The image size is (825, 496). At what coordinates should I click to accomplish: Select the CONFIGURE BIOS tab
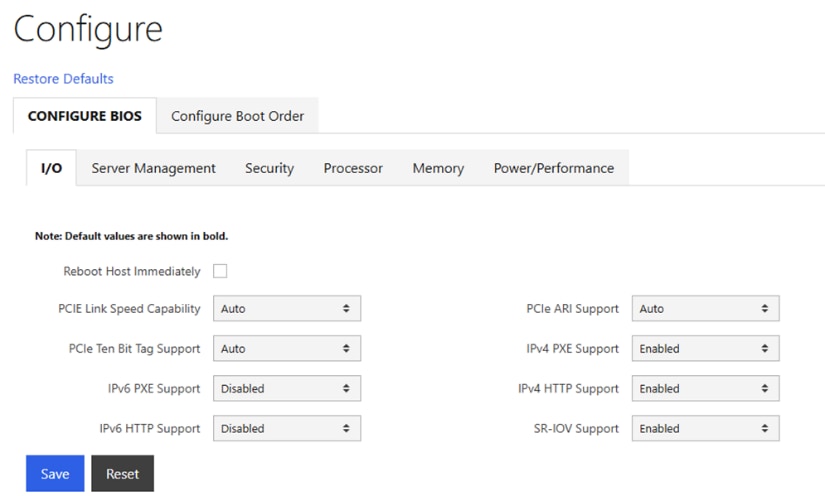[x=85, y=116]
